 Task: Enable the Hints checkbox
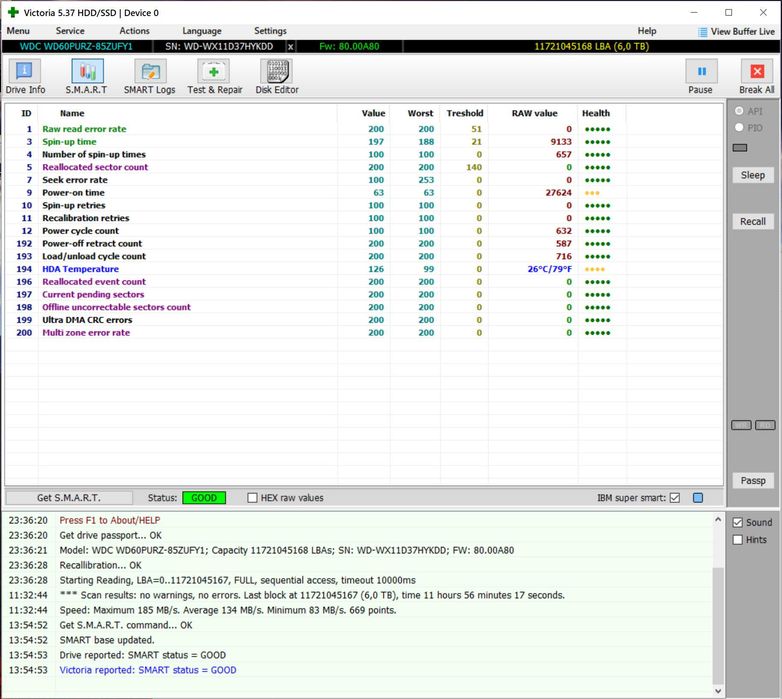738,540
